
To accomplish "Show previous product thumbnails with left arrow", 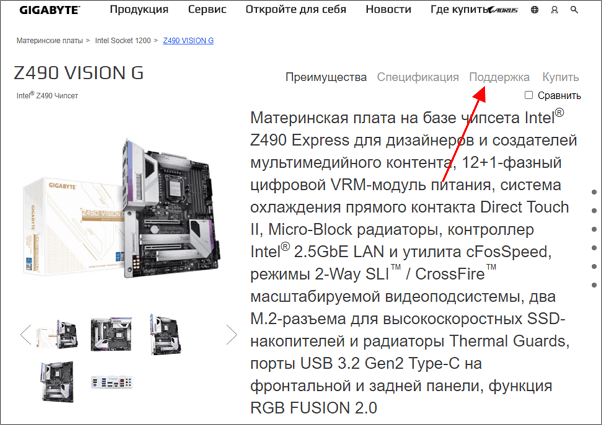I will [x=26, y=334].
